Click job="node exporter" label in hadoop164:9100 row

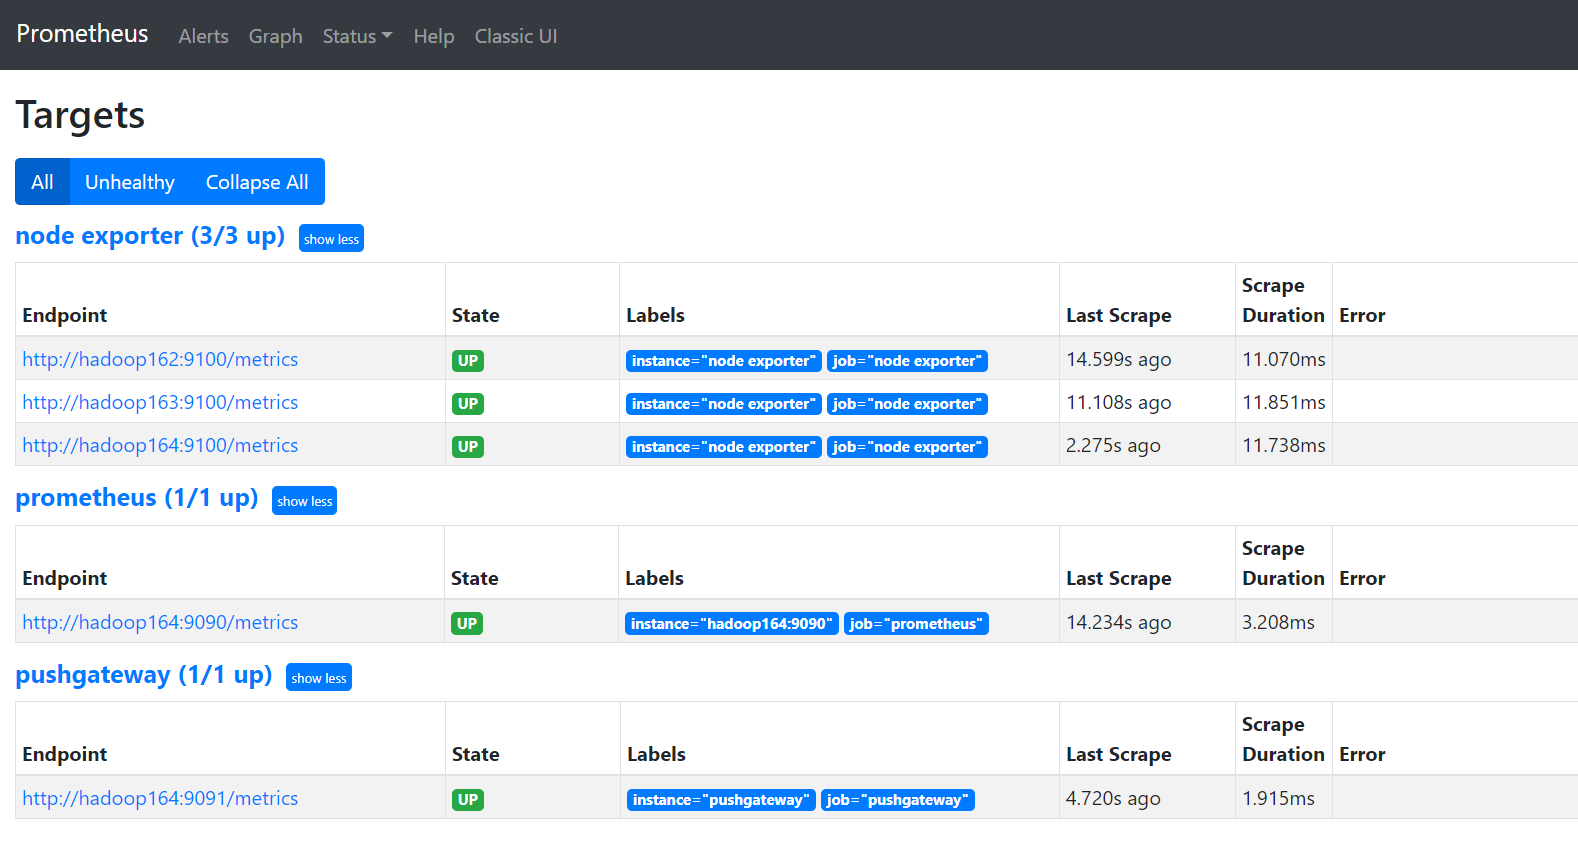pyautogui.click(x=907, y=447)
